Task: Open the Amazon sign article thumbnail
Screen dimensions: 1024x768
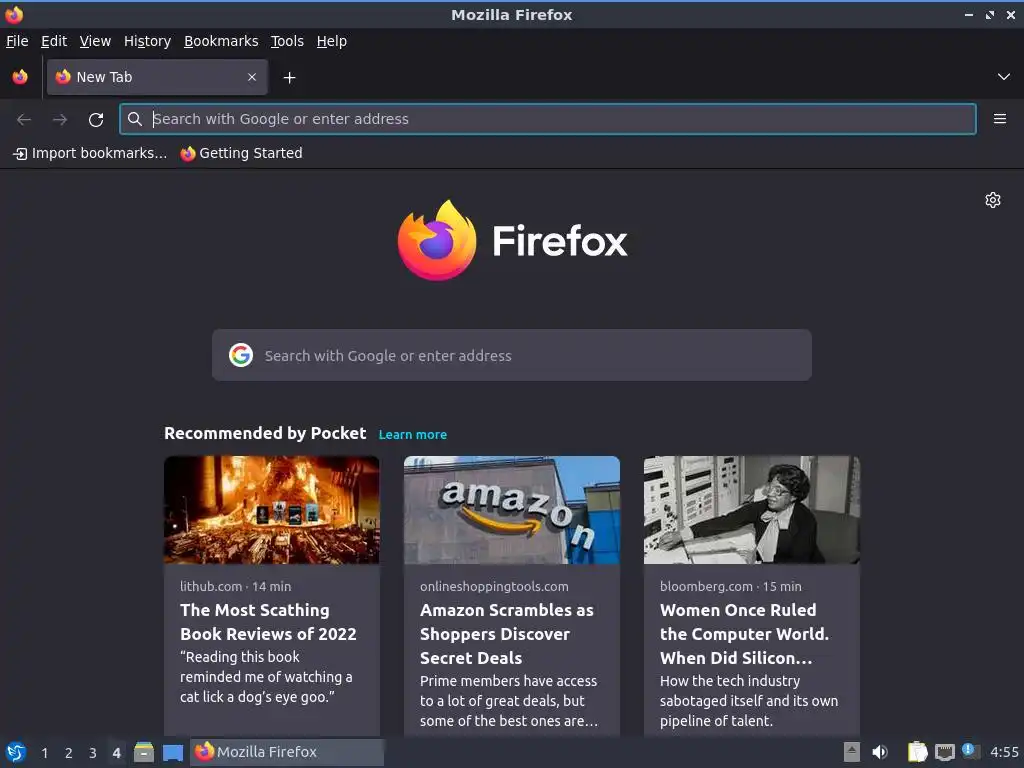Action: [512, 510]
